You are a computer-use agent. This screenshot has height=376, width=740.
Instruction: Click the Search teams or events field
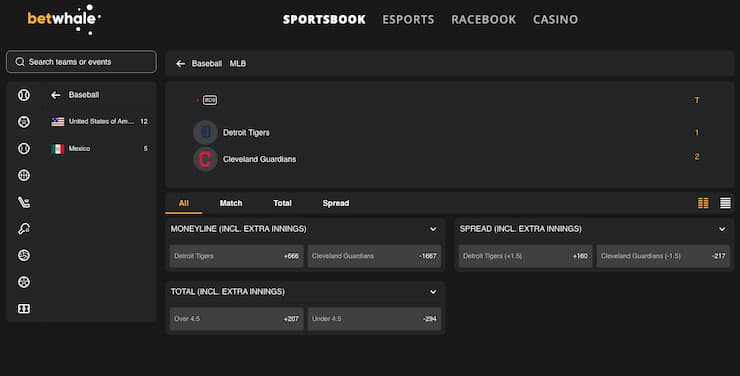(81, 62)
